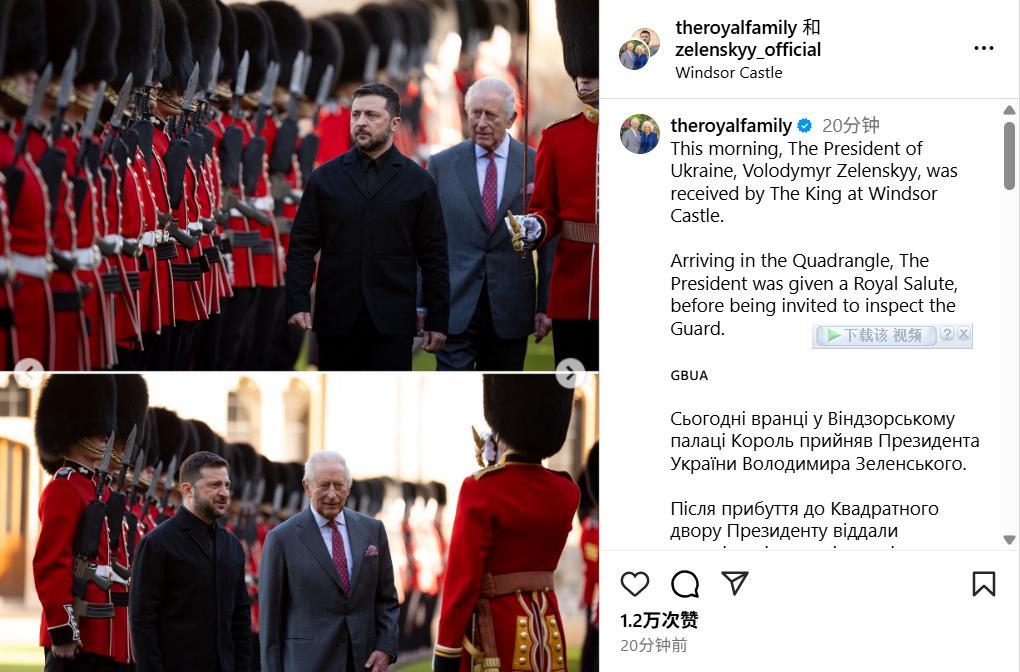1020x672 pixels.
Task: Open comments with the speech bubble icon
Action: click(685, 584)
